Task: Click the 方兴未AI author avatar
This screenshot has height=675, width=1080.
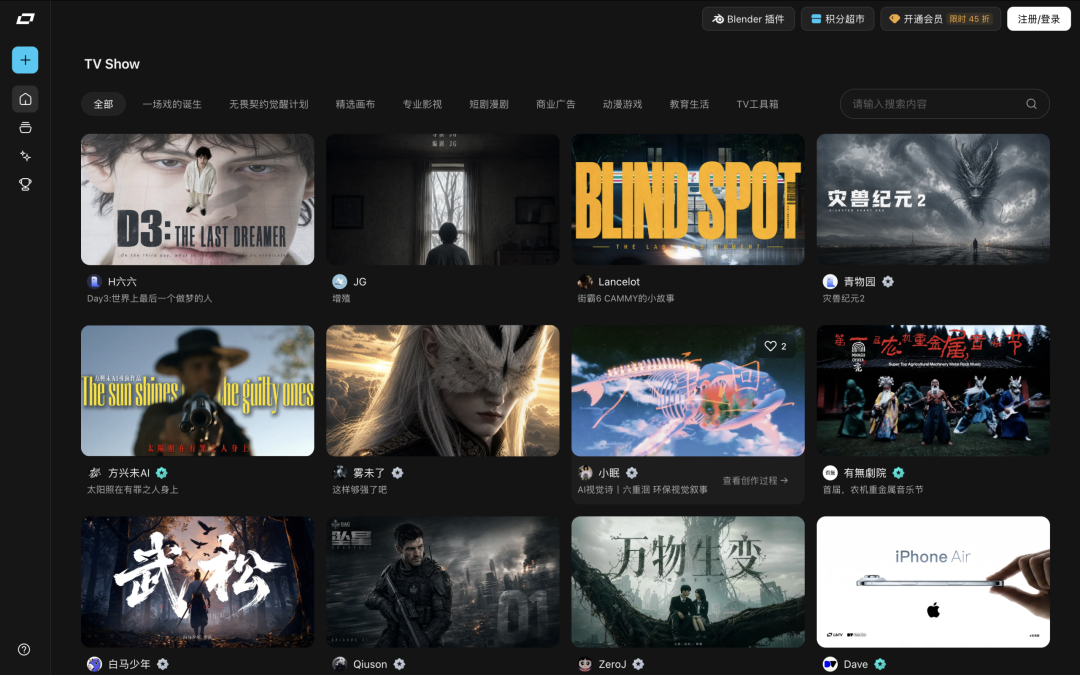Action: click(x=94, y=472)
